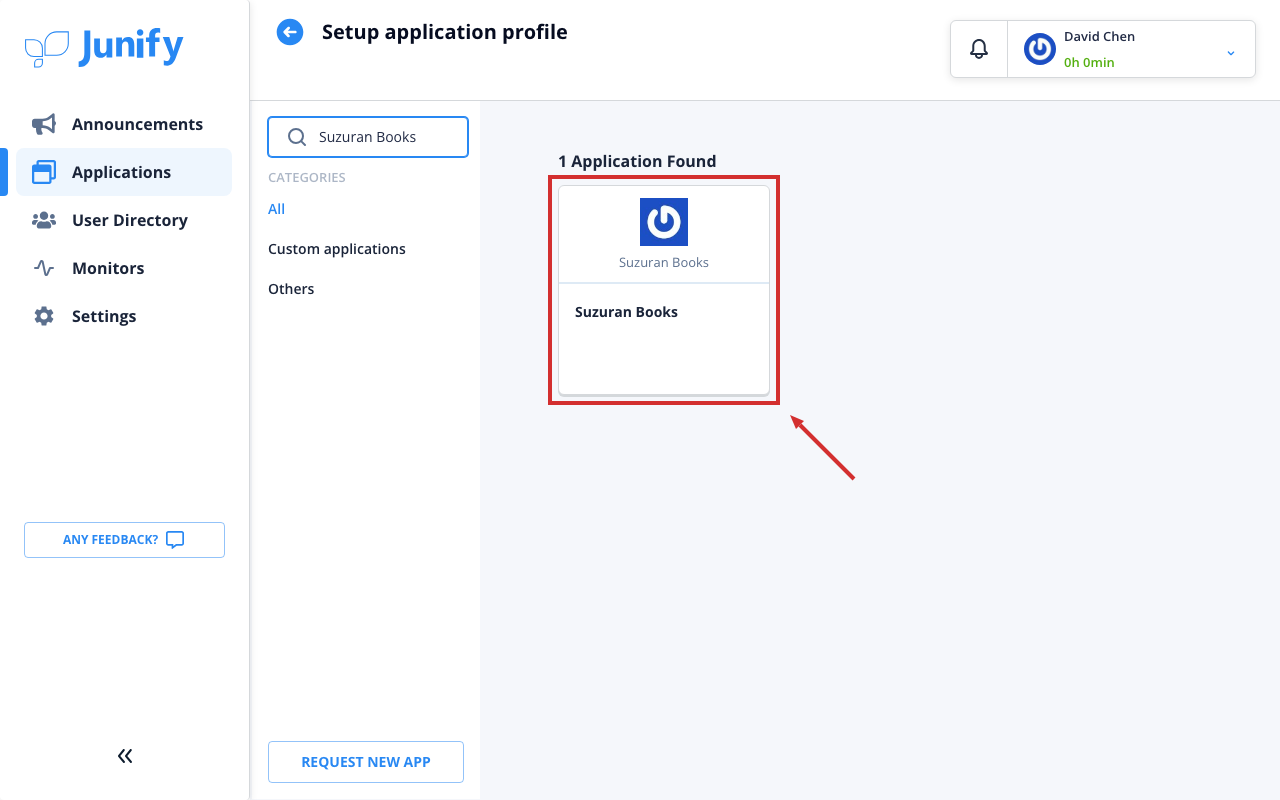Click the '0h 0min' time label
The height and width of the screenshot is (800, 1280).
point(1089,62)
